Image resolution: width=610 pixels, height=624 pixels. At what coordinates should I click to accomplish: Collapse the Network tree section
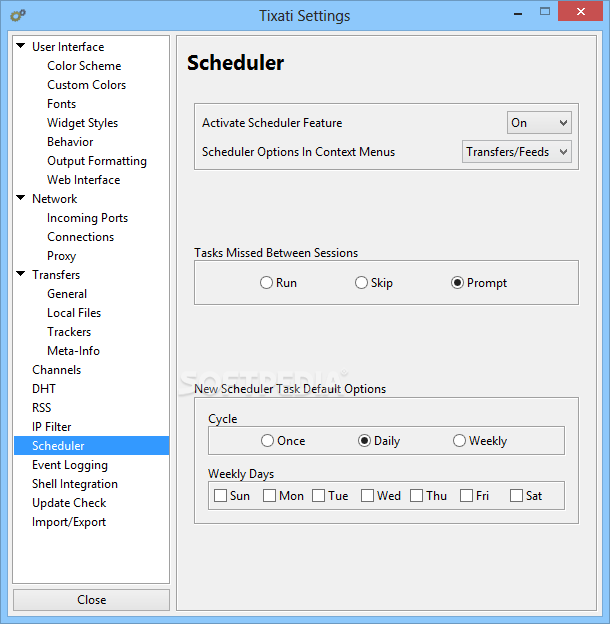point(21,198)
